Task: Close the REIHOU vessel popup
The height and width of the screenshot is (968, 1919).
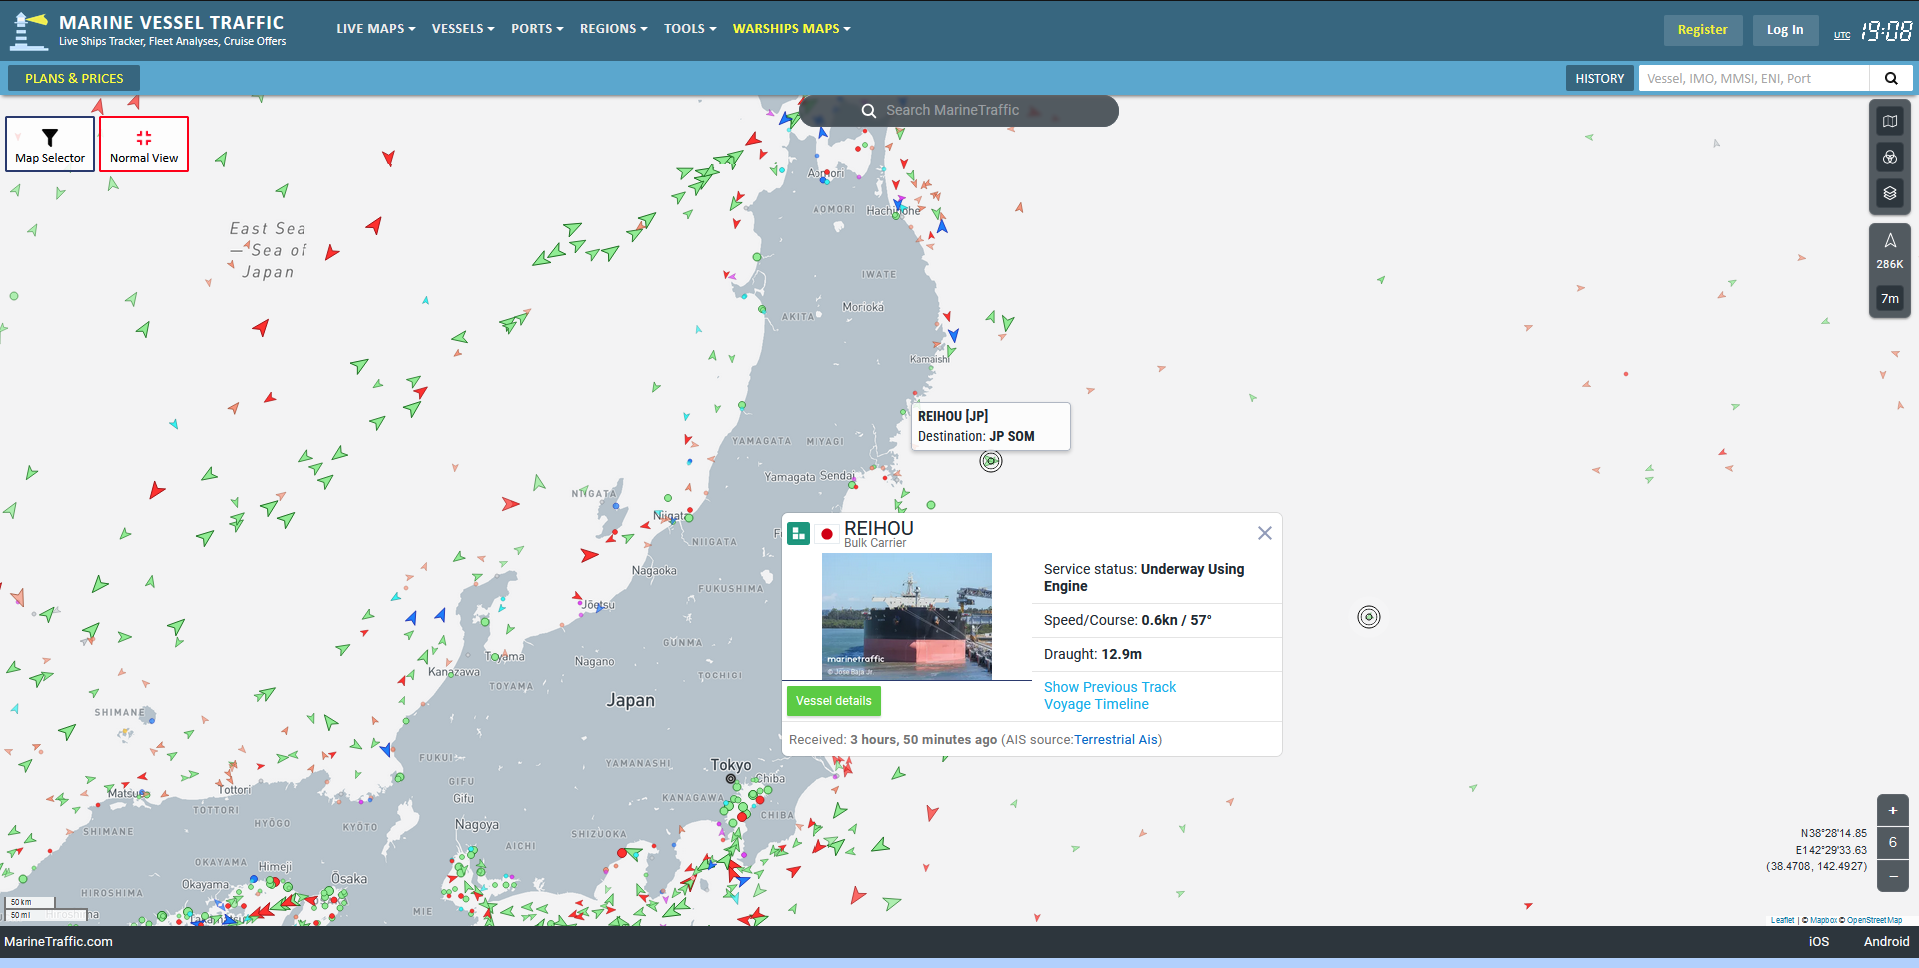Action: click(1265, 533)
